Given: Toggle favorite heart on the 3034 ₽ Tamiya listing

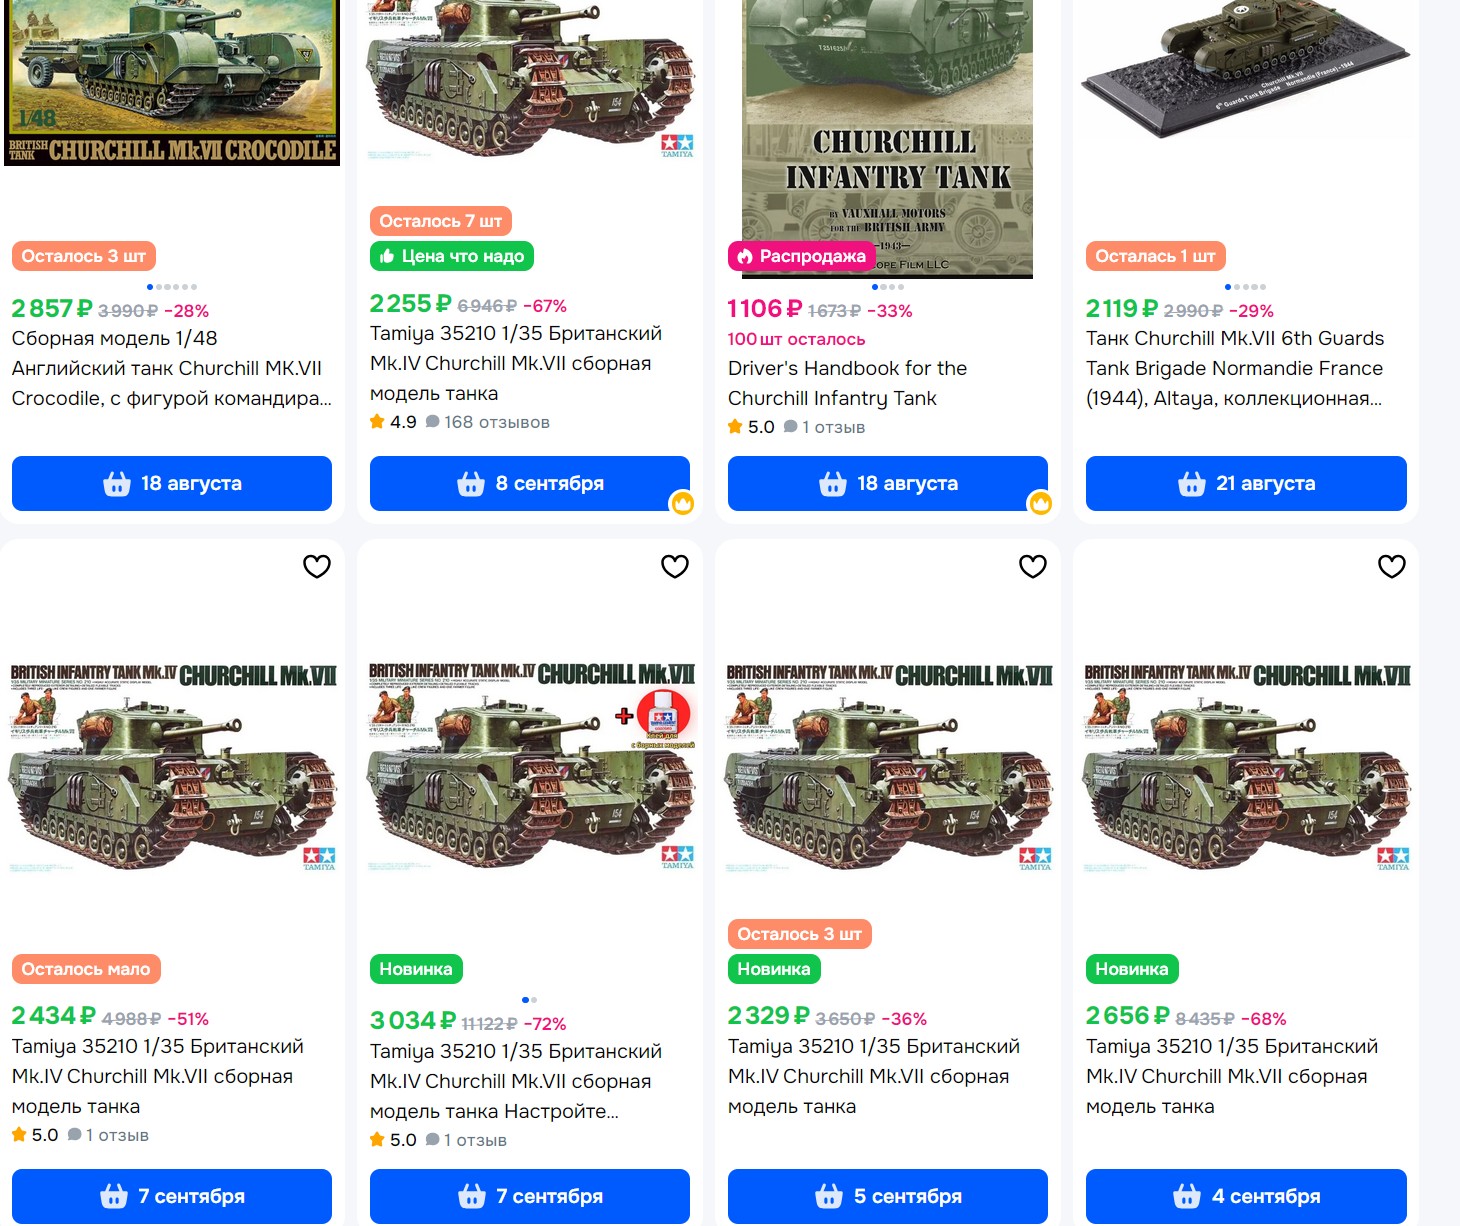Looking at the screenshot, I should [x=675, y=566].
